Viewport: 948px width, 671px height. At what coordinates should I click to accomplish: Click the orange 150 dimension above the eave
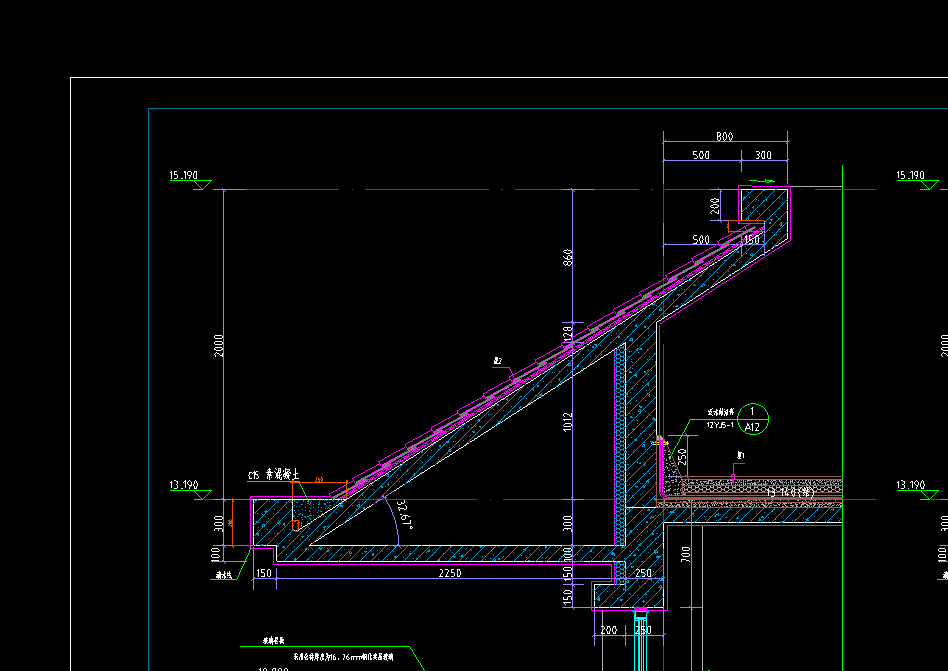point(319,480)
